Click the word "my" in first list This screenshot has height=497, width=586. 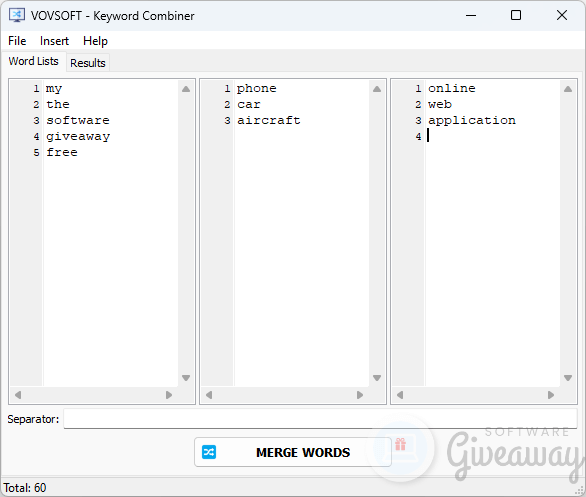pyautogui.click(x=54, y=89)
